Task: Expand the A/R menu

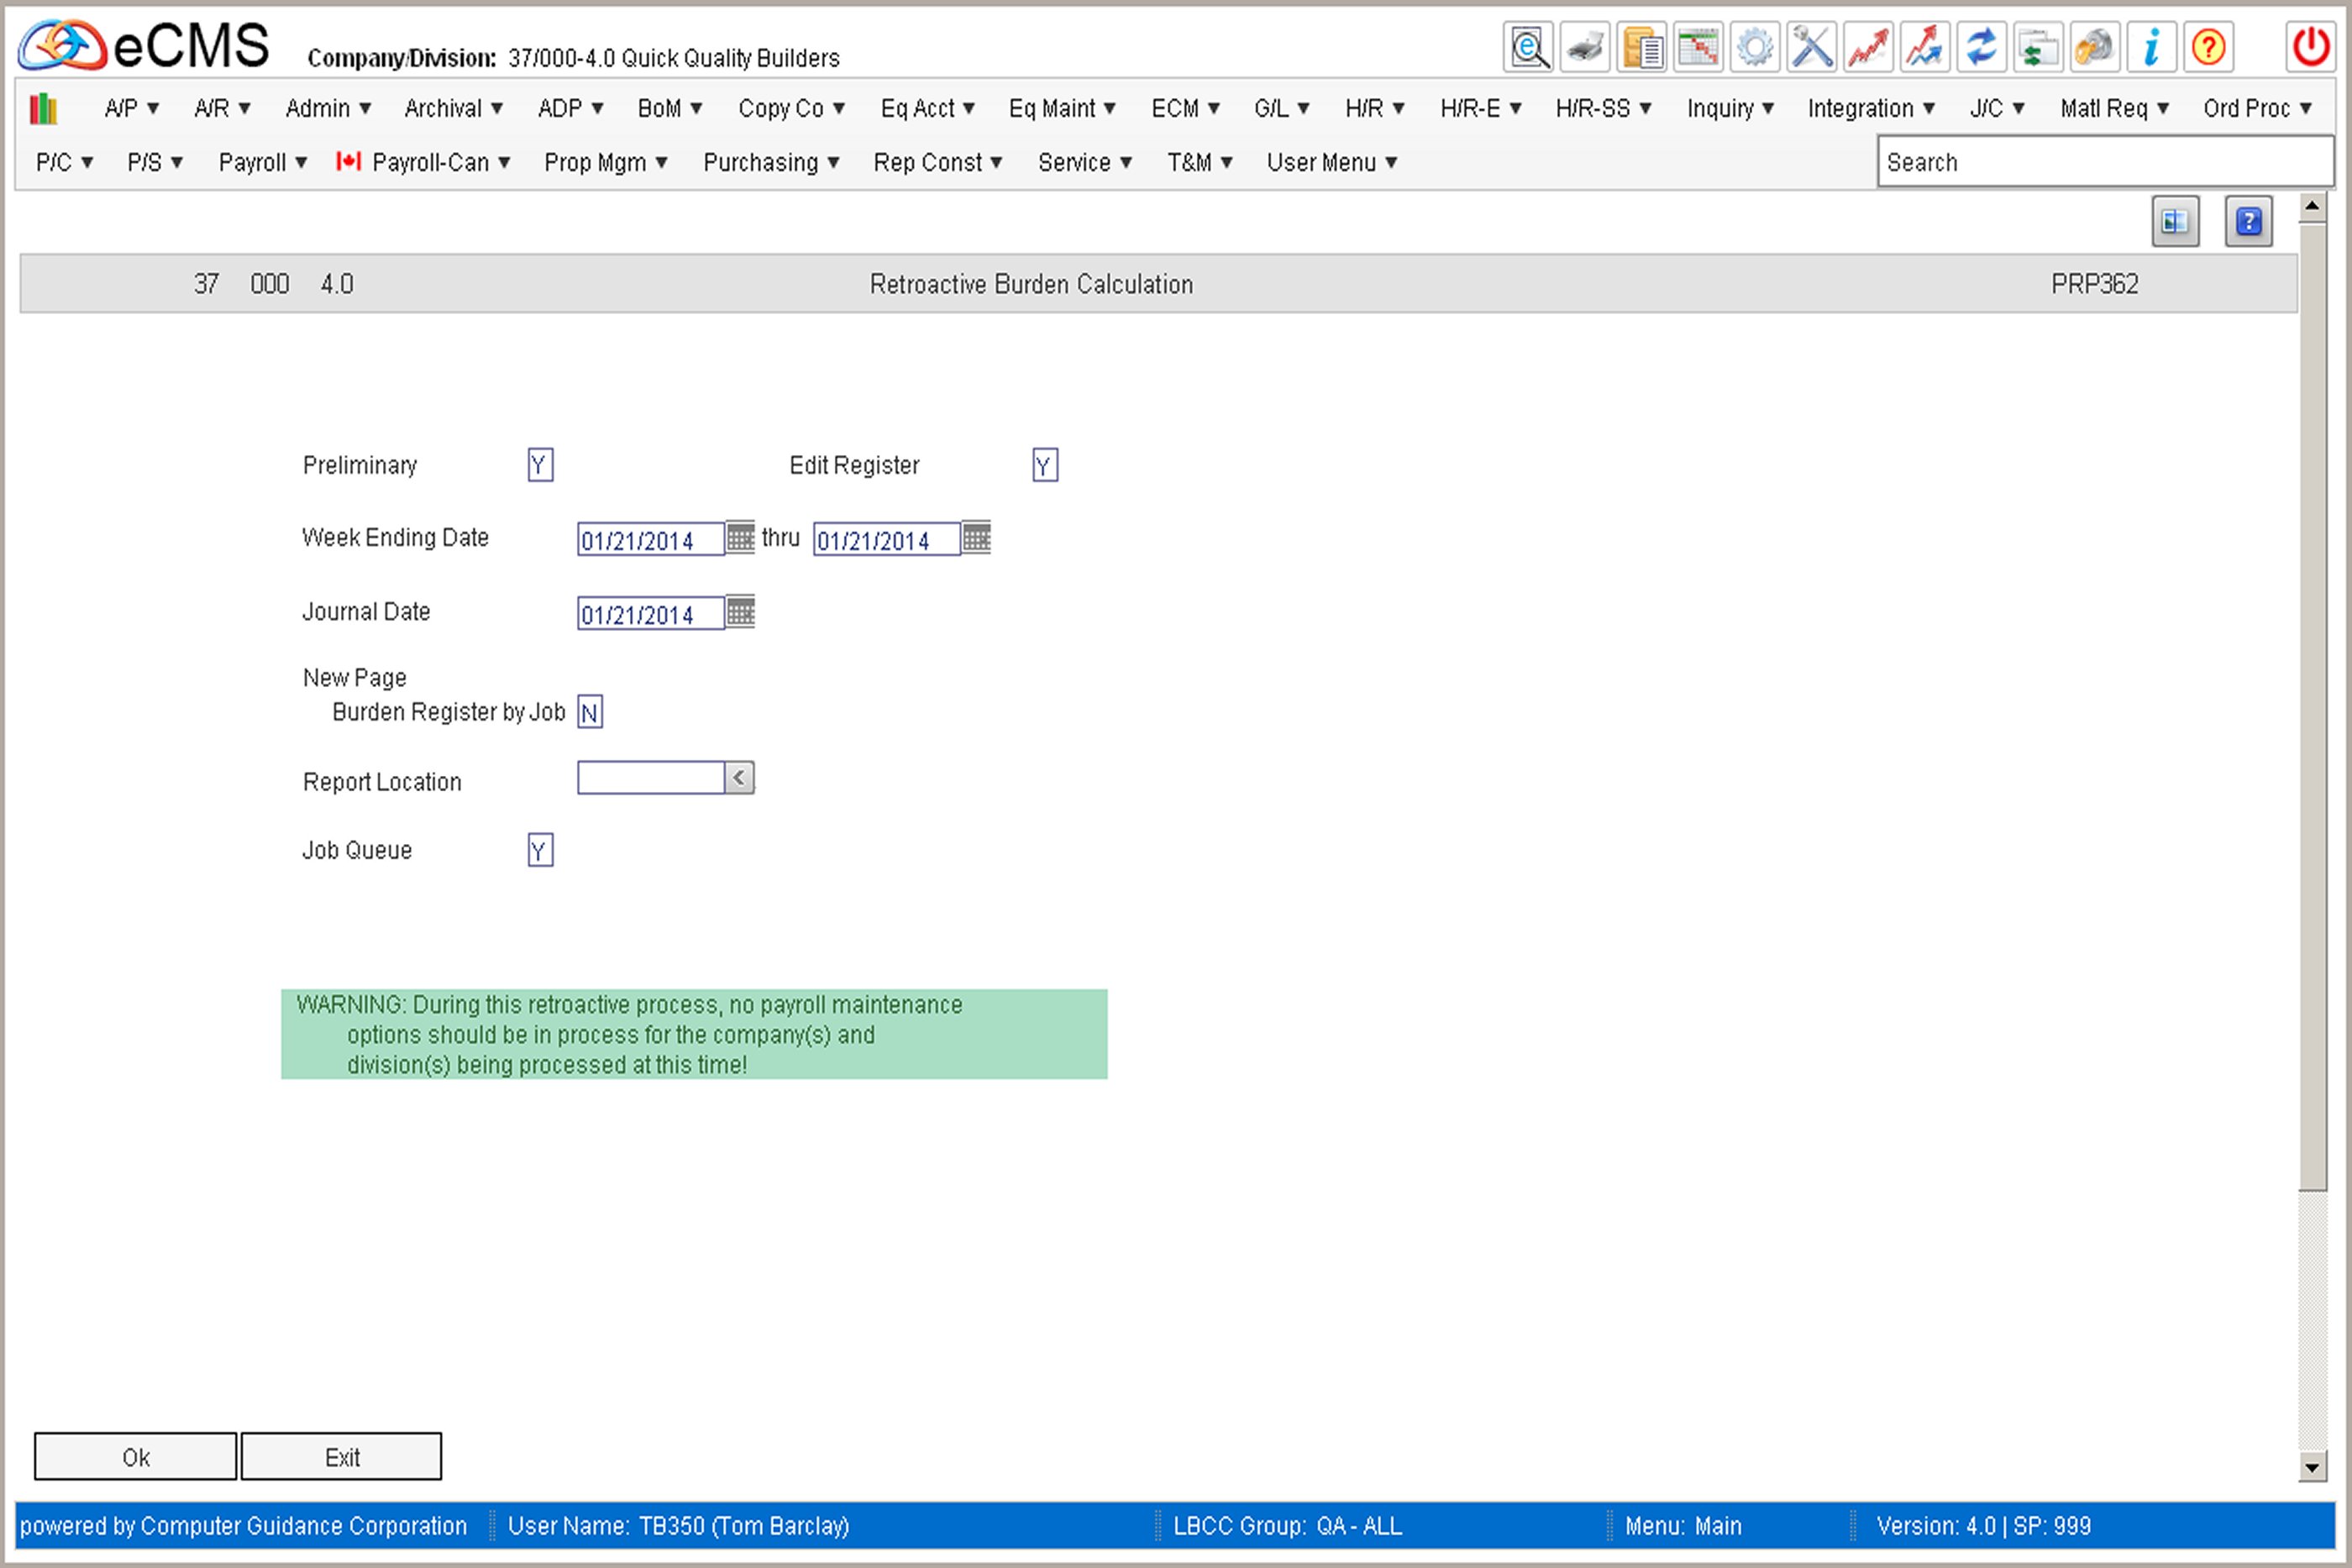Action: pos(222,108)
